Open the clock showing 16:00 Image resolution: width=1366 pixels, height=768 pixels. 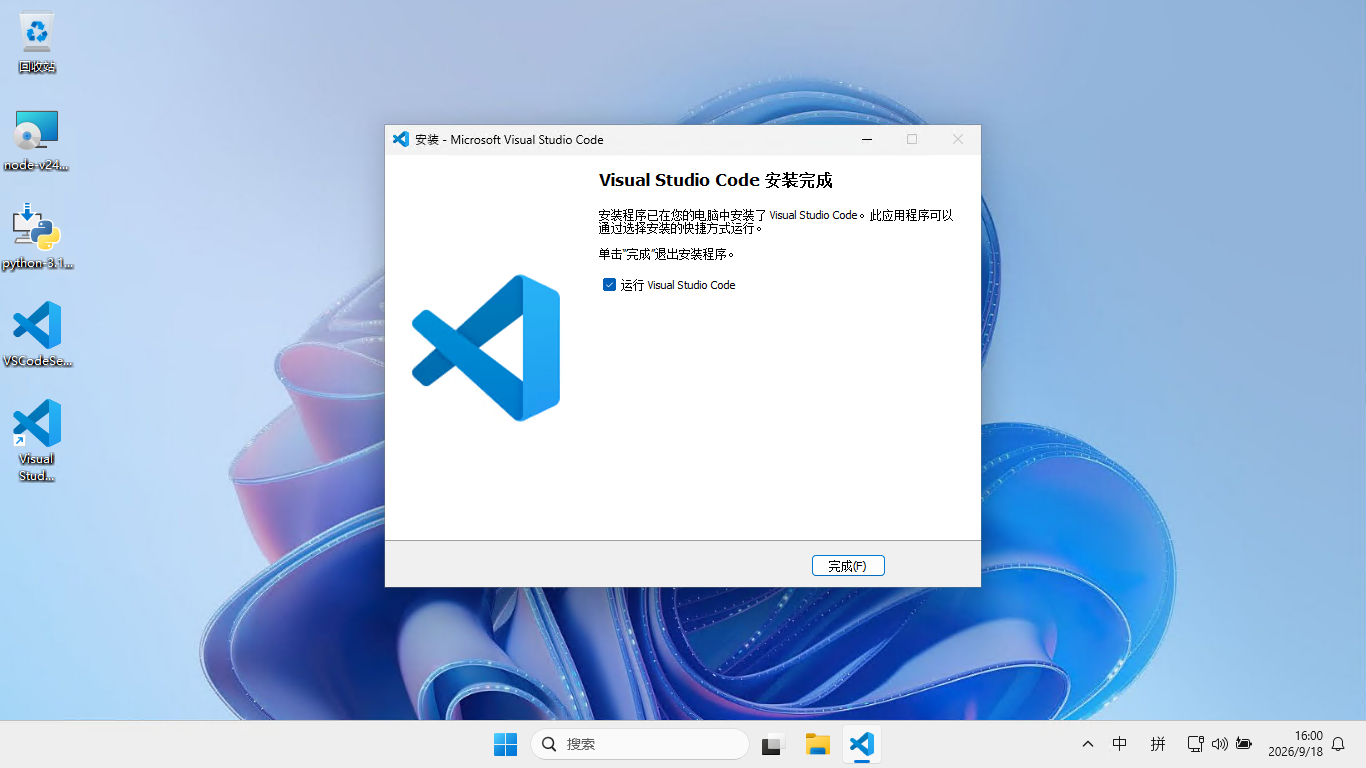1295,744
